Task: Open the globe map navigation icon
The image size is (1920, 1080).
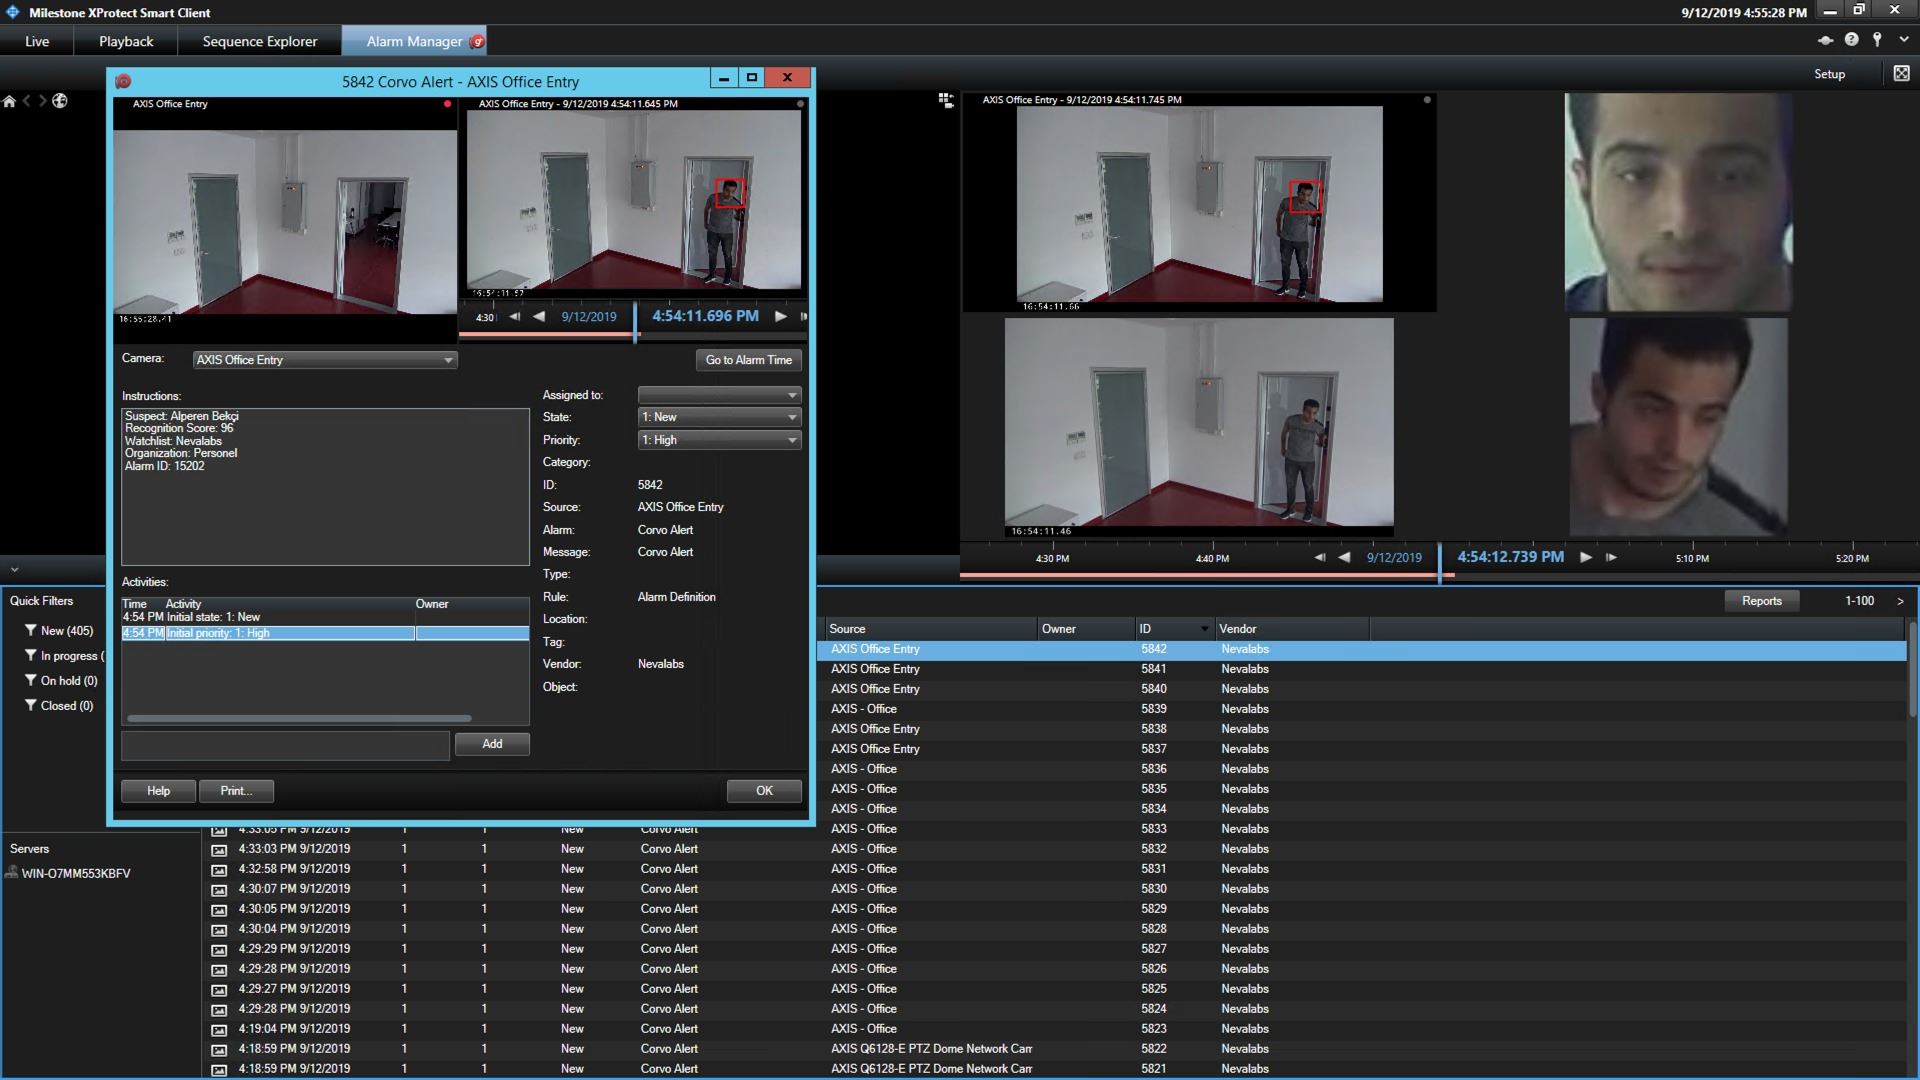Action: point(60,101)
